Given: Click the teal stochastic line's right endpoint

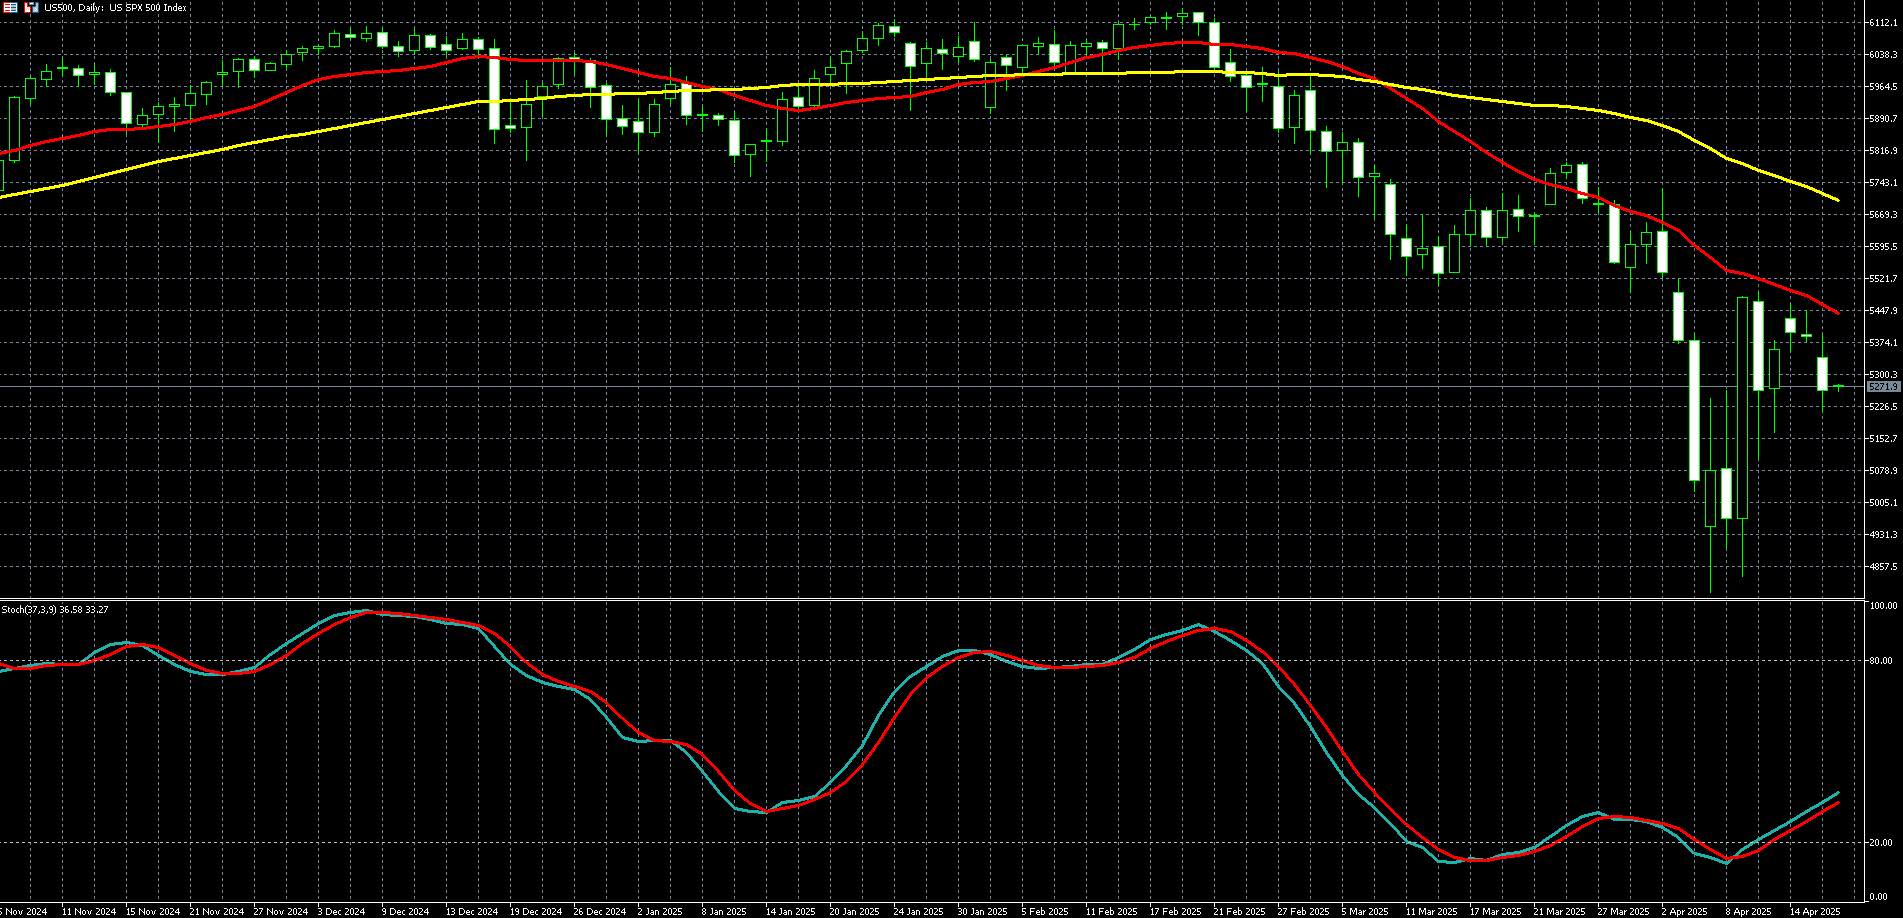Looking at the screenshot, I should click(x=1838, y=792).
